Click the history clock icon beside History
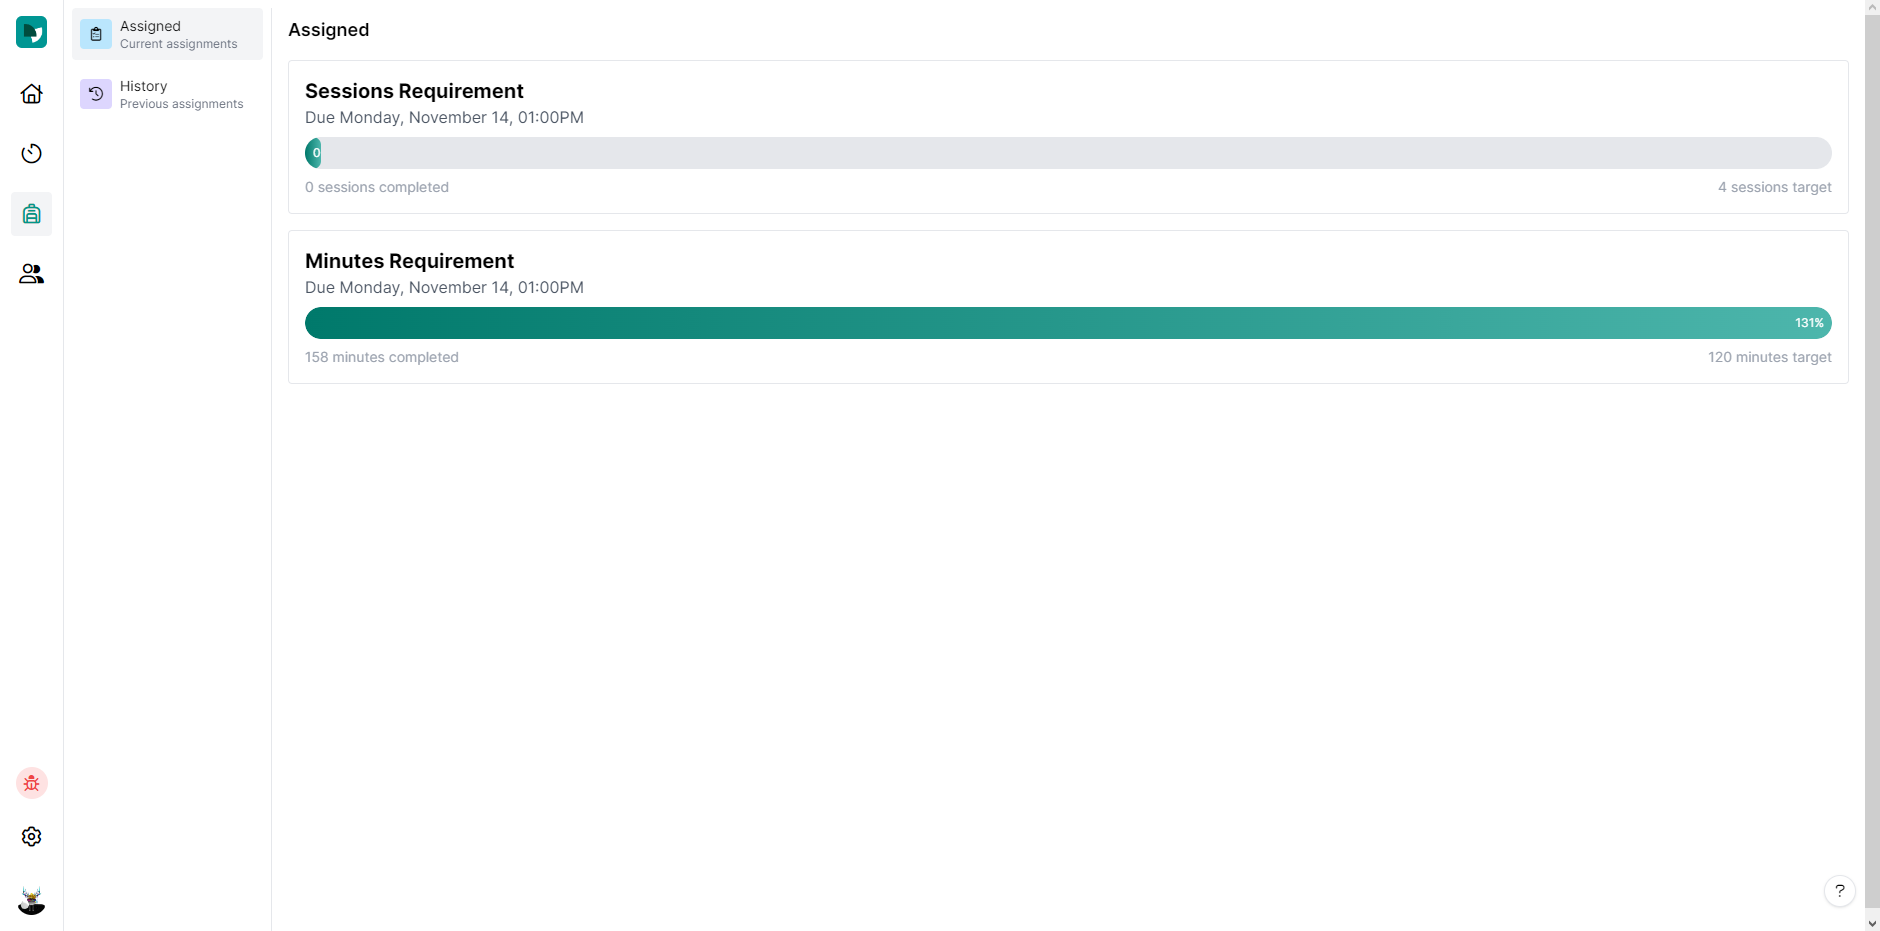Image resolution: width=1880 pixels, height=931 pixels. [96, 94]
